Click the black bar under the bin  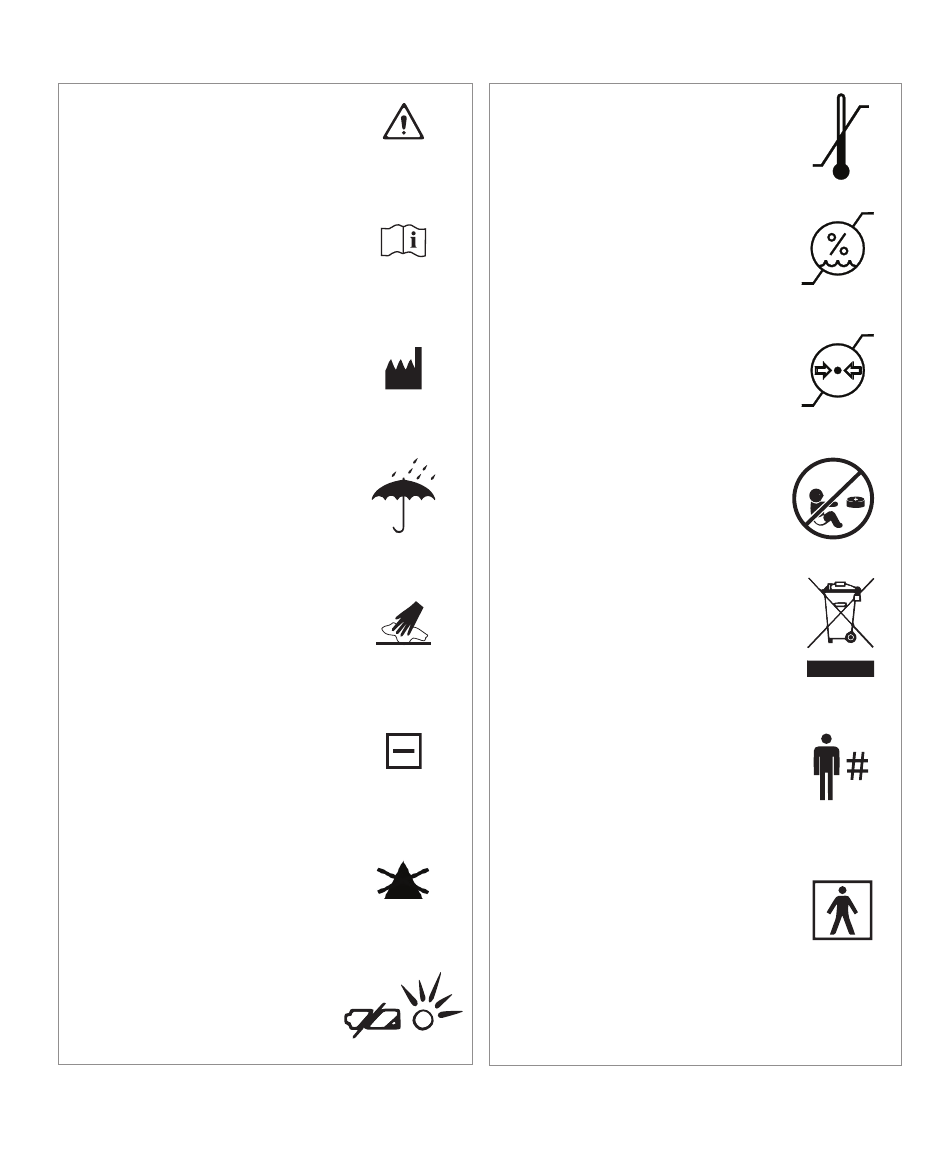coord(840,668)
